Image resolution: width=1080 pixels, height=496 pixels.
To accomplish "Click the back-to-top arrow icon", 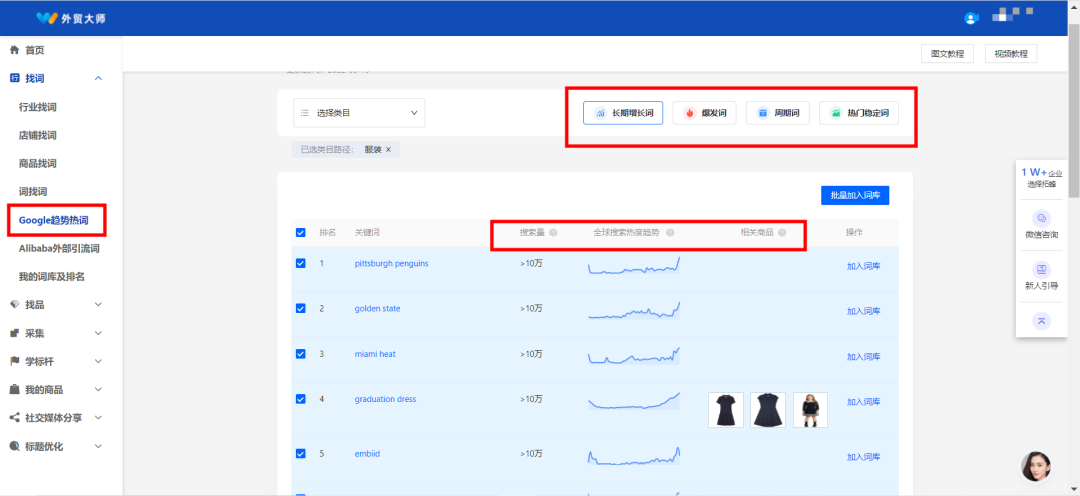I will pyautogui.click(x=1041, y=320).
